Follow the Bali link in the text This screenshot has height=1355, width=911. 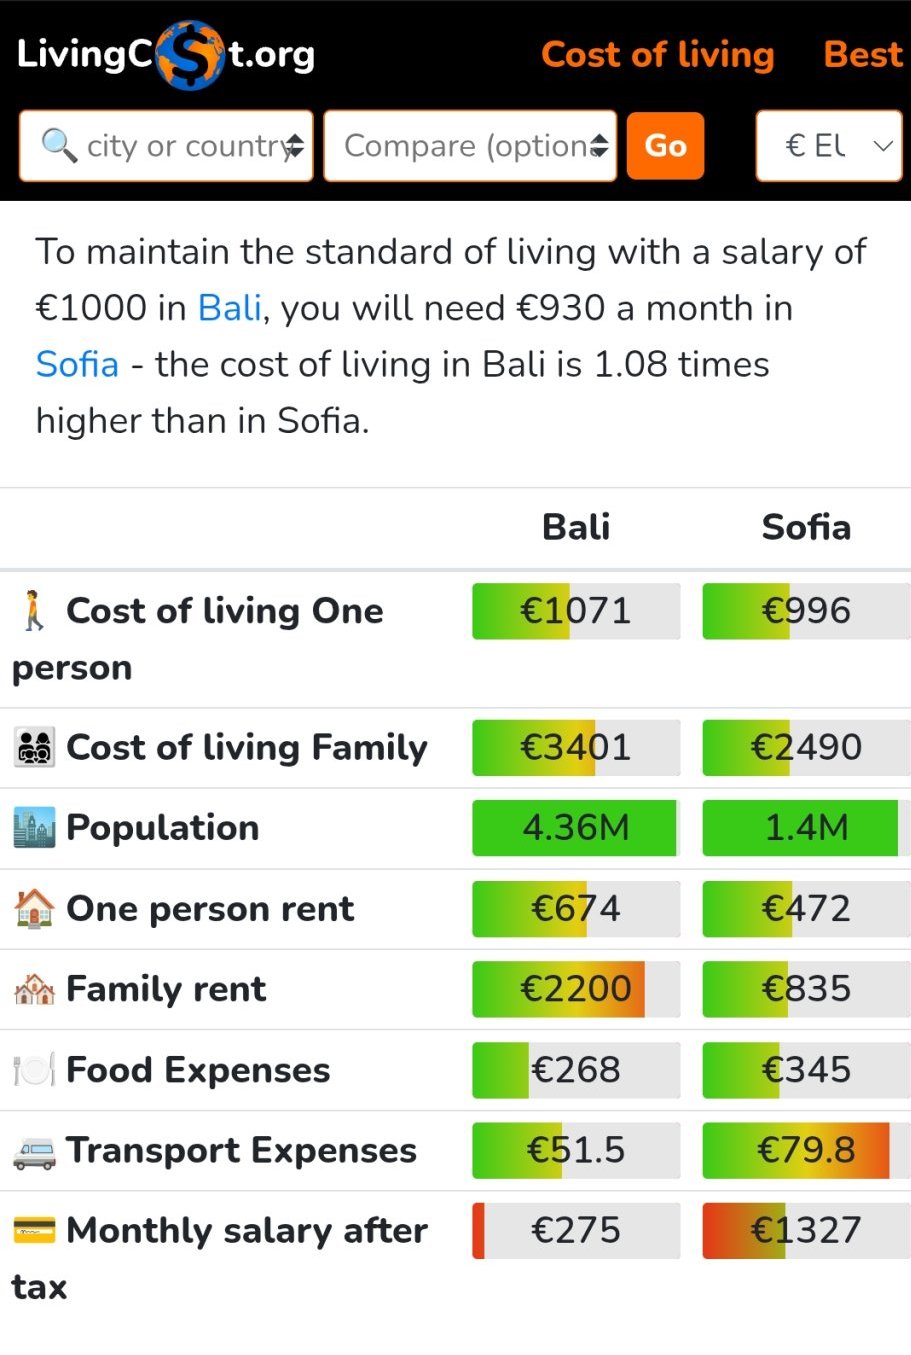tap(230, 308)
